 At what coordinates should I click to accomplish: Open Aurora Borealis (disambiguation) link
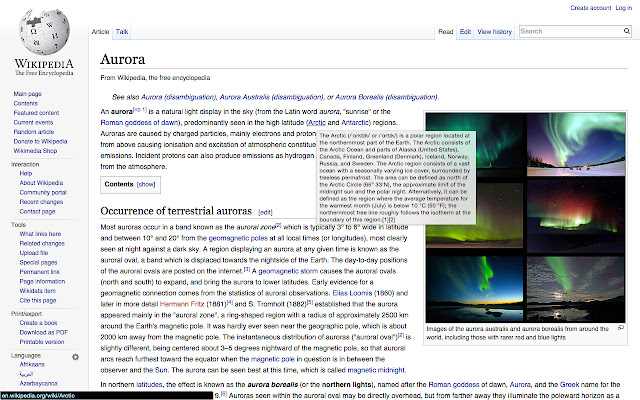tap(386, 97)
